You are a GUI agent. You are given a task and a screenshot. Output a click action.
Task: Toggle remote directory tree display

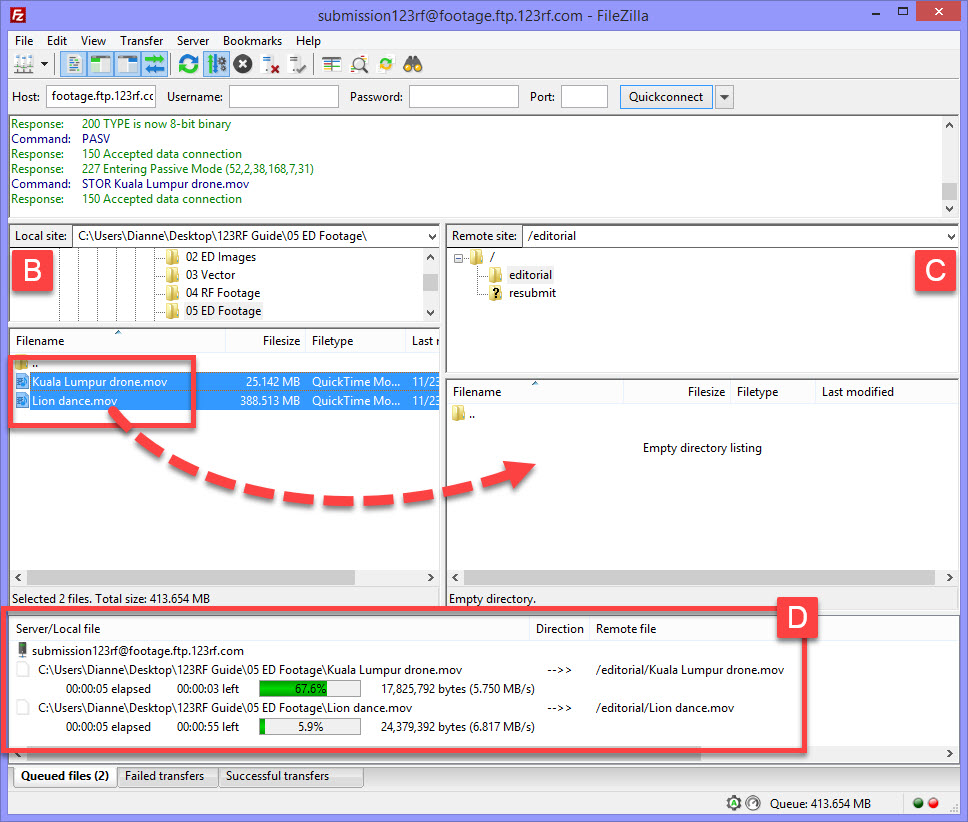coord(127,64)
